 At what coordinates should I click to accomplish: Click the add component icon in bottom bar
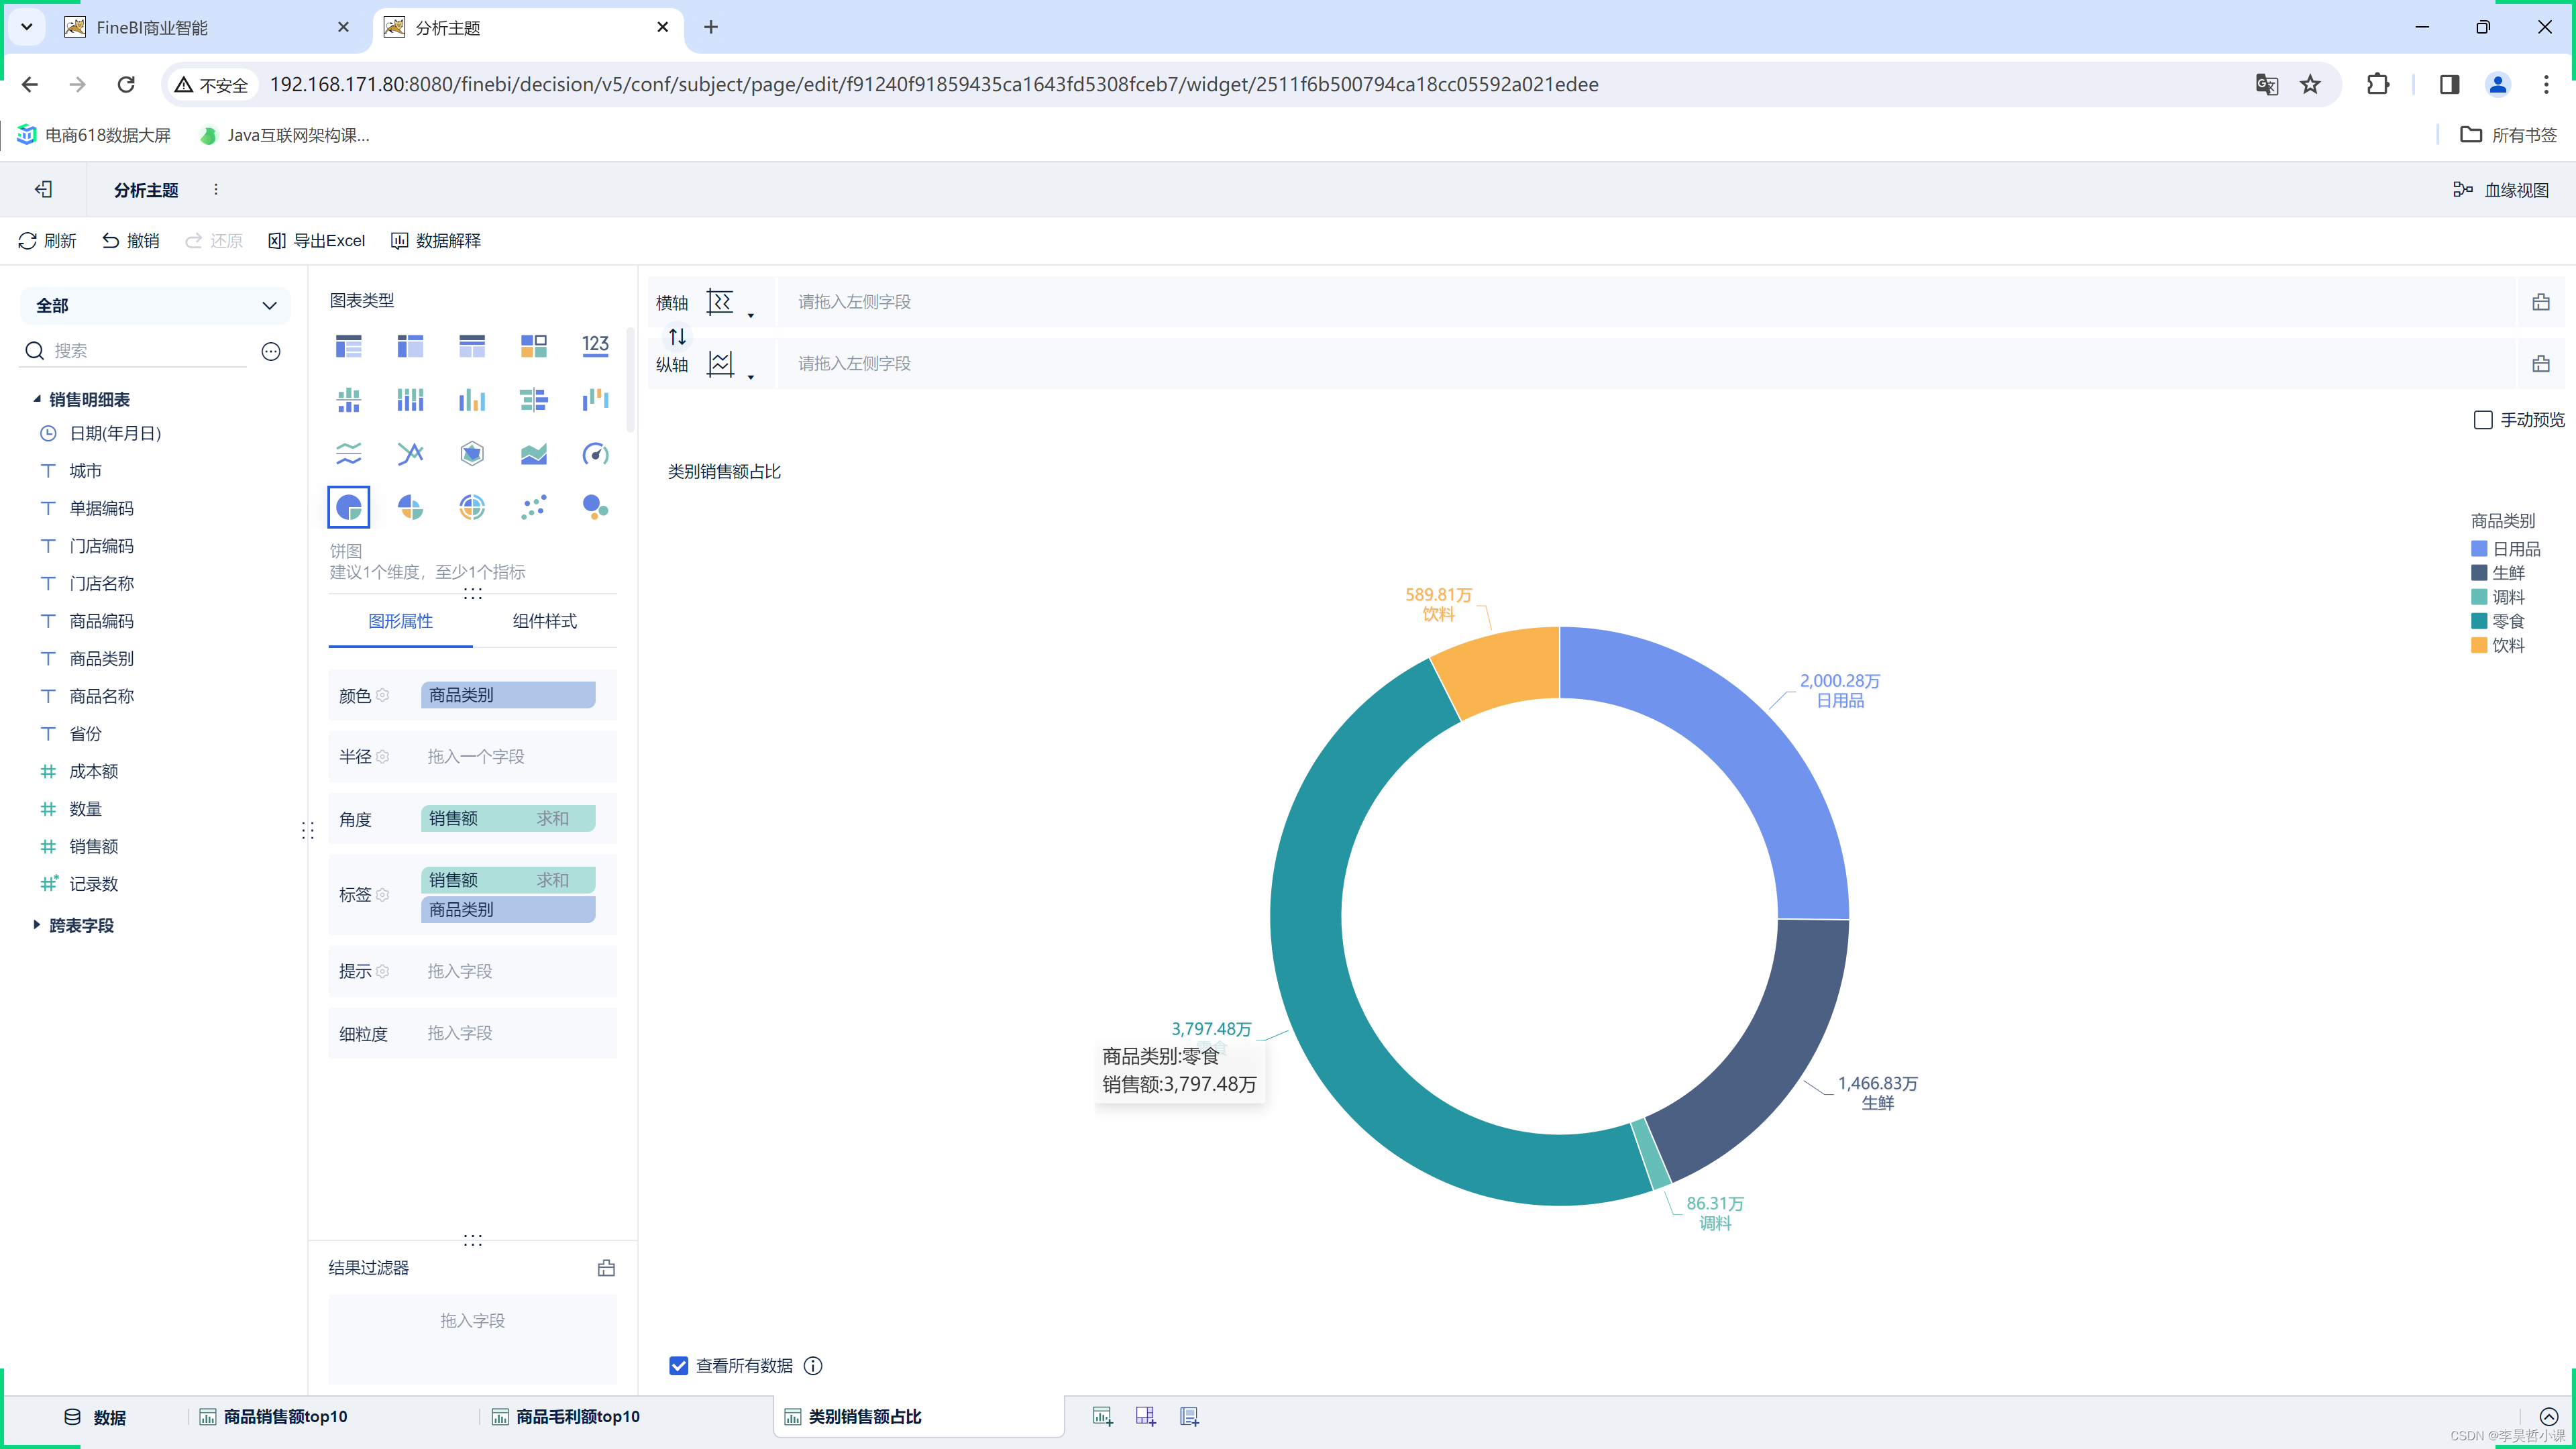point(1102,1416)
